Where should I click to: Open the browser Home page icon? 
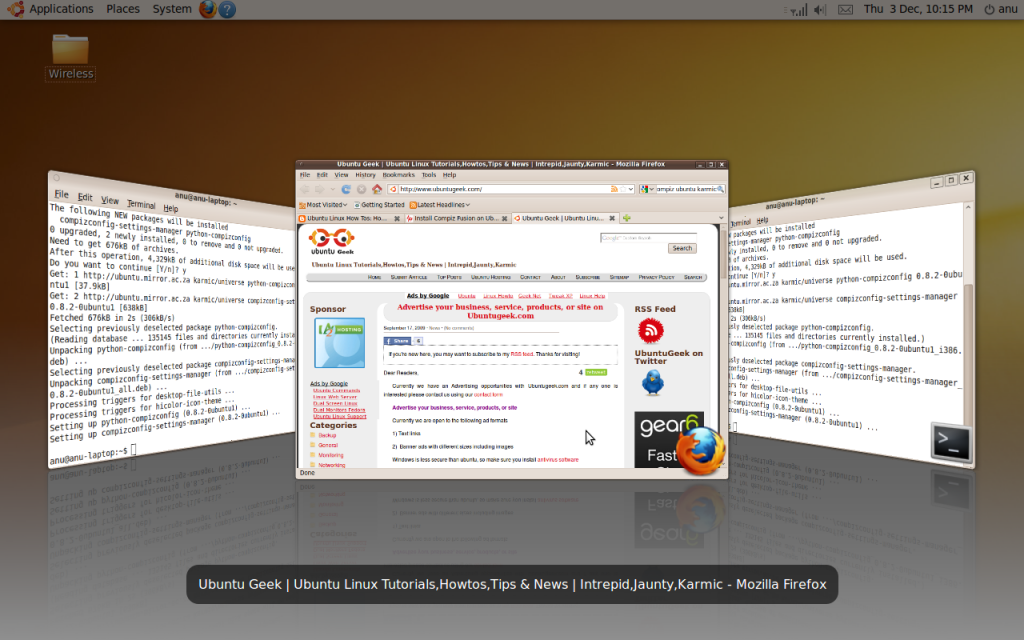coord(377,189)
